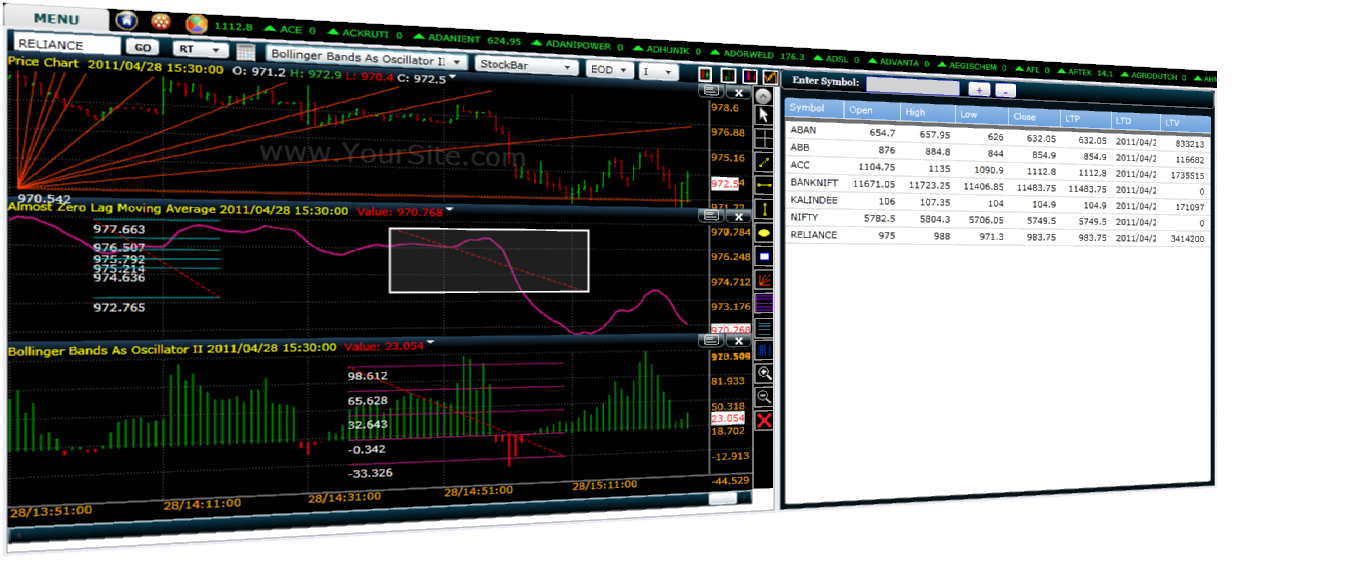Select the rectangle drawing tool
Screen dimensions: 1360x562
coord(764,256)
